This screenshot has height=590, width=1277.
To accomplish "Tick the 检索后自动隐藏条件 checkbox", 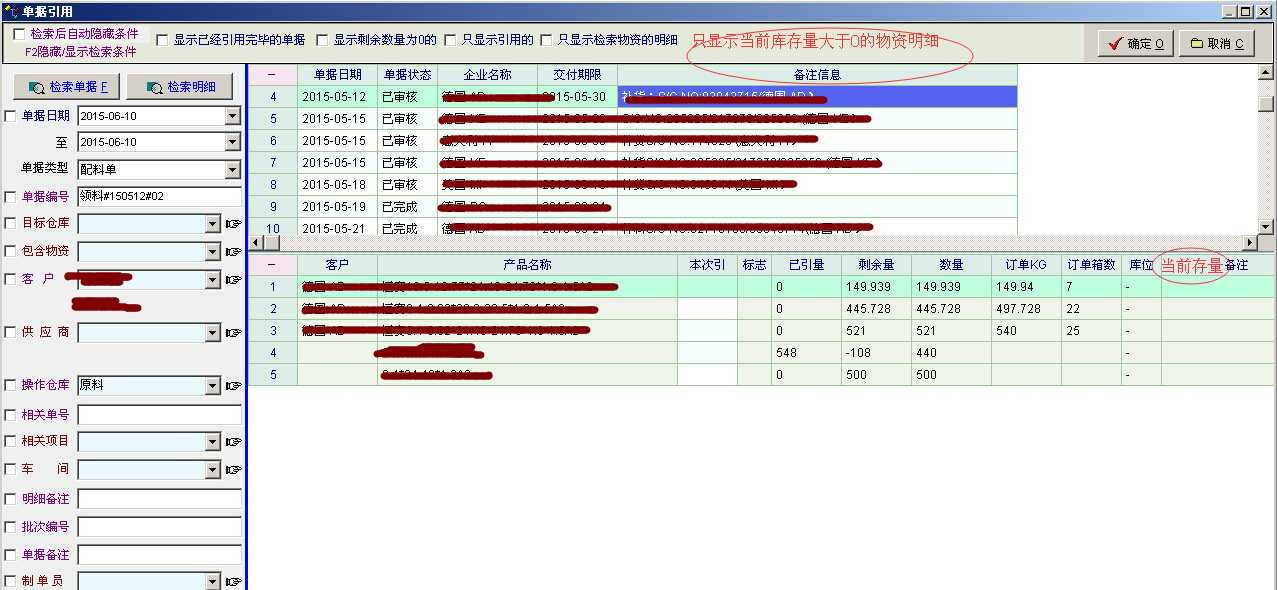I will click(x=19, y=34).
